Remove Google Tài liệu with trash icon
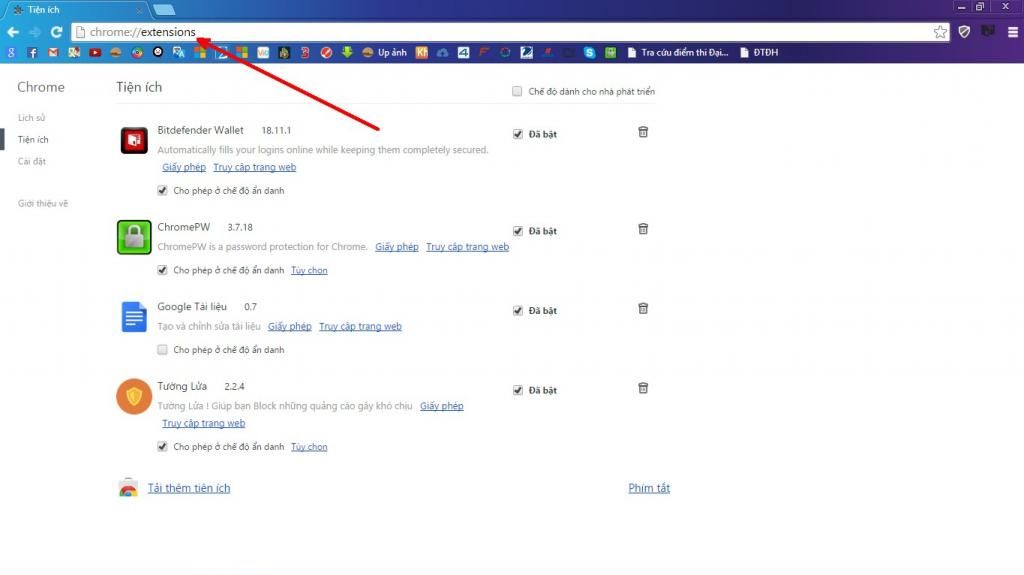 click(643, 308)
